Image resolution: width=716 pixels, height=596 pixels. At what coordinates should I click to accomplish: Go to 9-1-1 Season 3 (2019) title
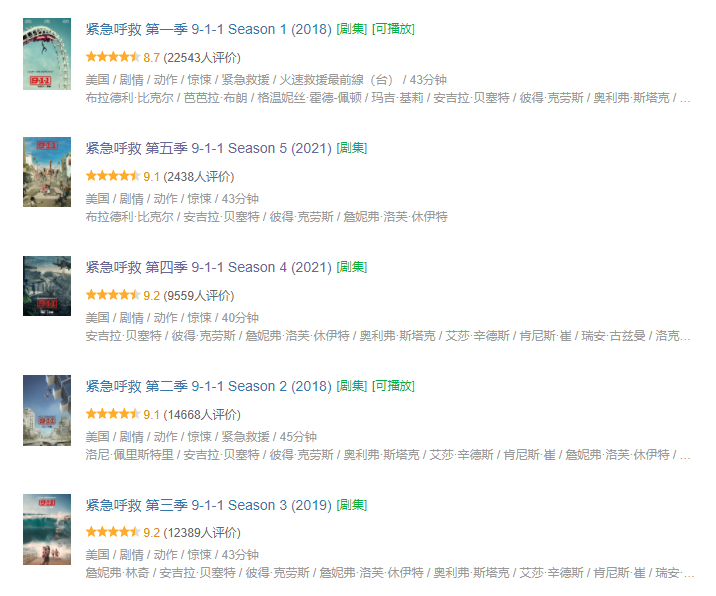pyautogui.click(x=209, y=505)
